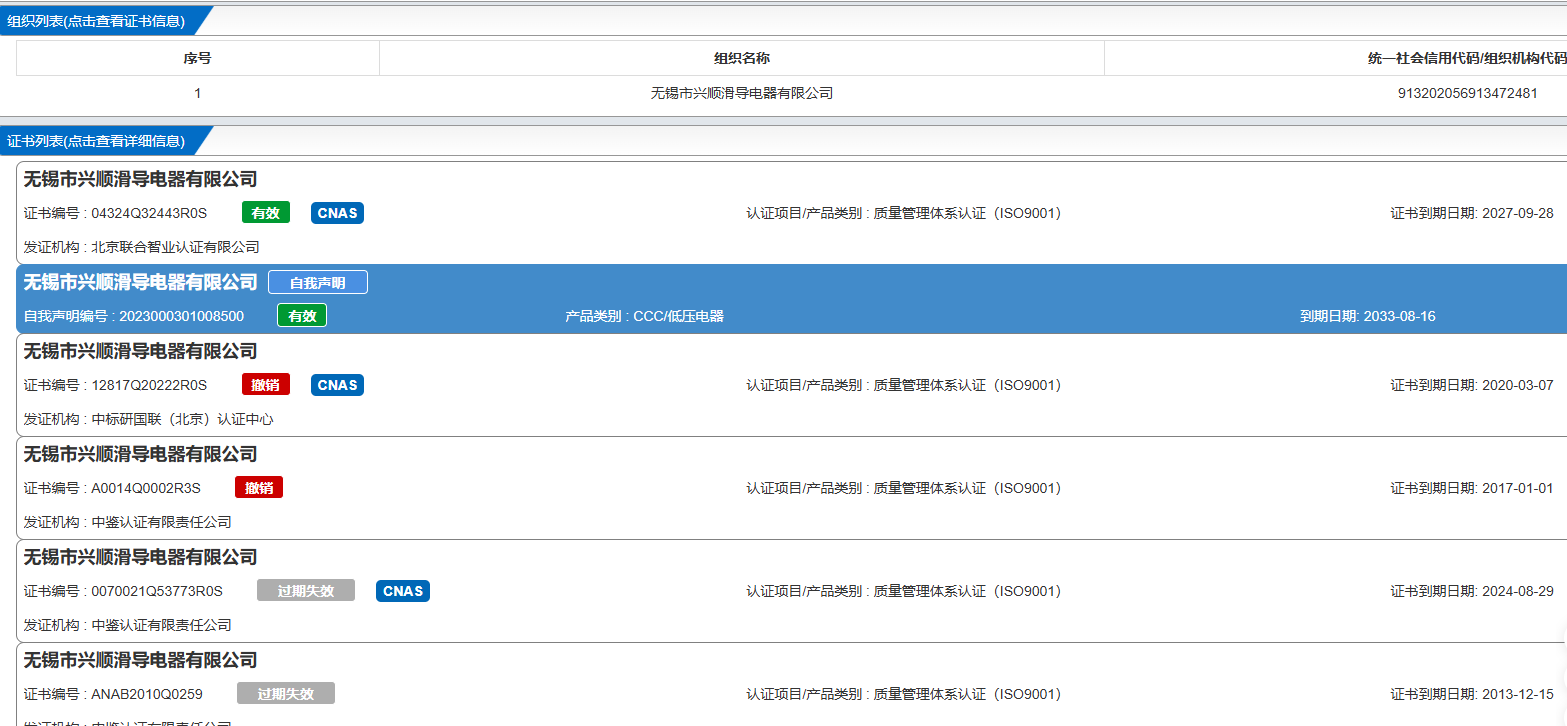Click the ISO9001 certification item for A0014Q0002R3S

967,488
